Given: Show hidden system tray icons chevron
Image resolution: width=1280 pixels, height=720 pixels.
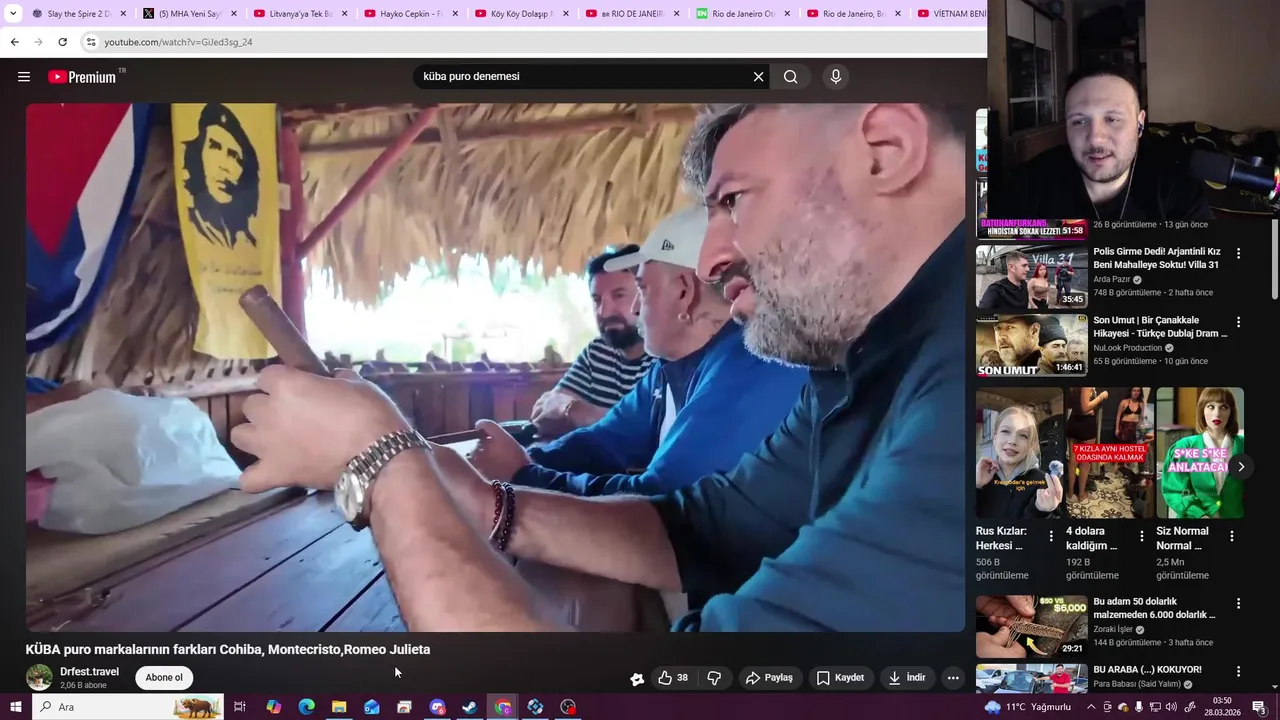Looking at the screenshot, I should (x=1091, y=707).
